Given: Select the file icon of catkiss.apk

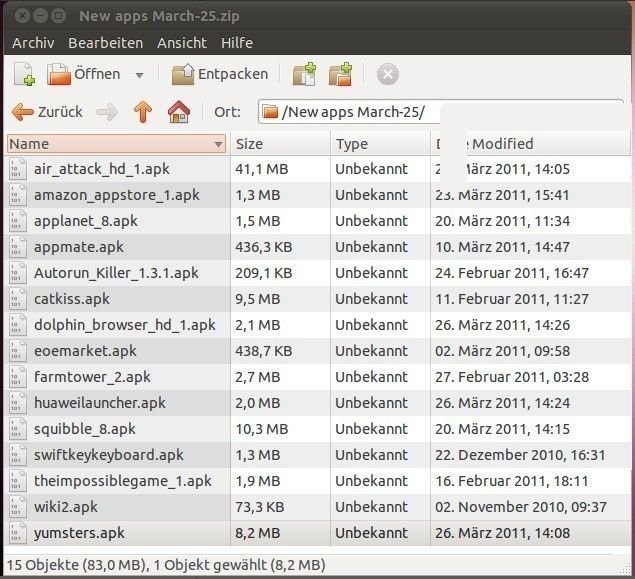Looking at the screenshot, I should coord(18,299).
